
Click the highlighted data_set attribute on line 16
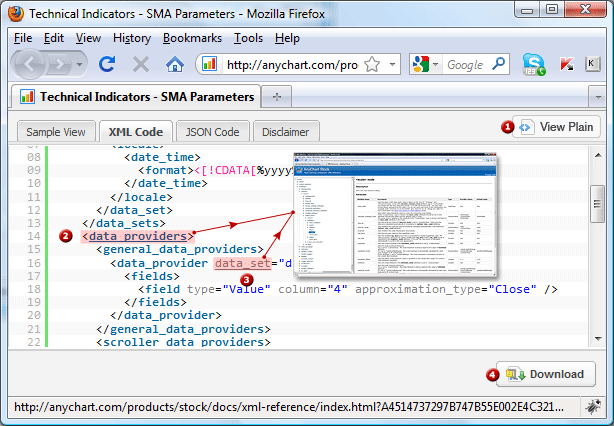point(242,263)
